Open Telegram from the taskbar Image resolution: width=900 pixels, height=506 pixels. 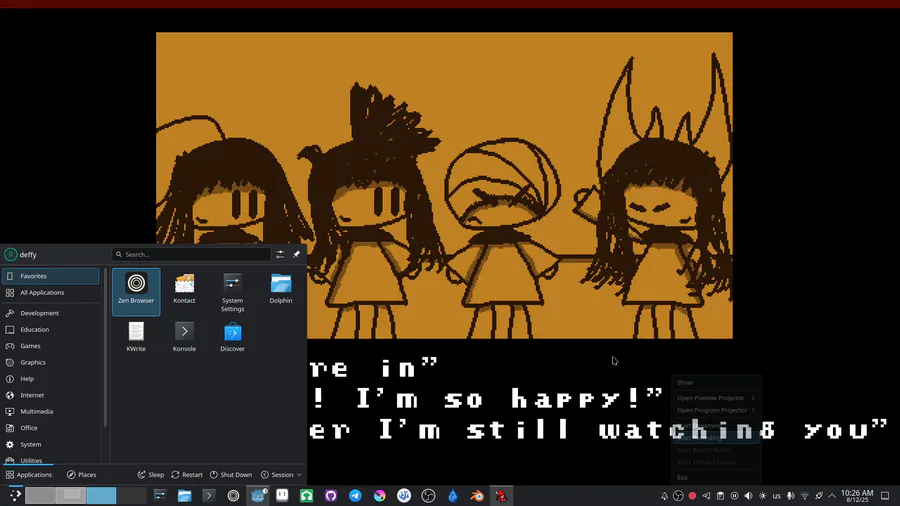click(x=355, y=495)
